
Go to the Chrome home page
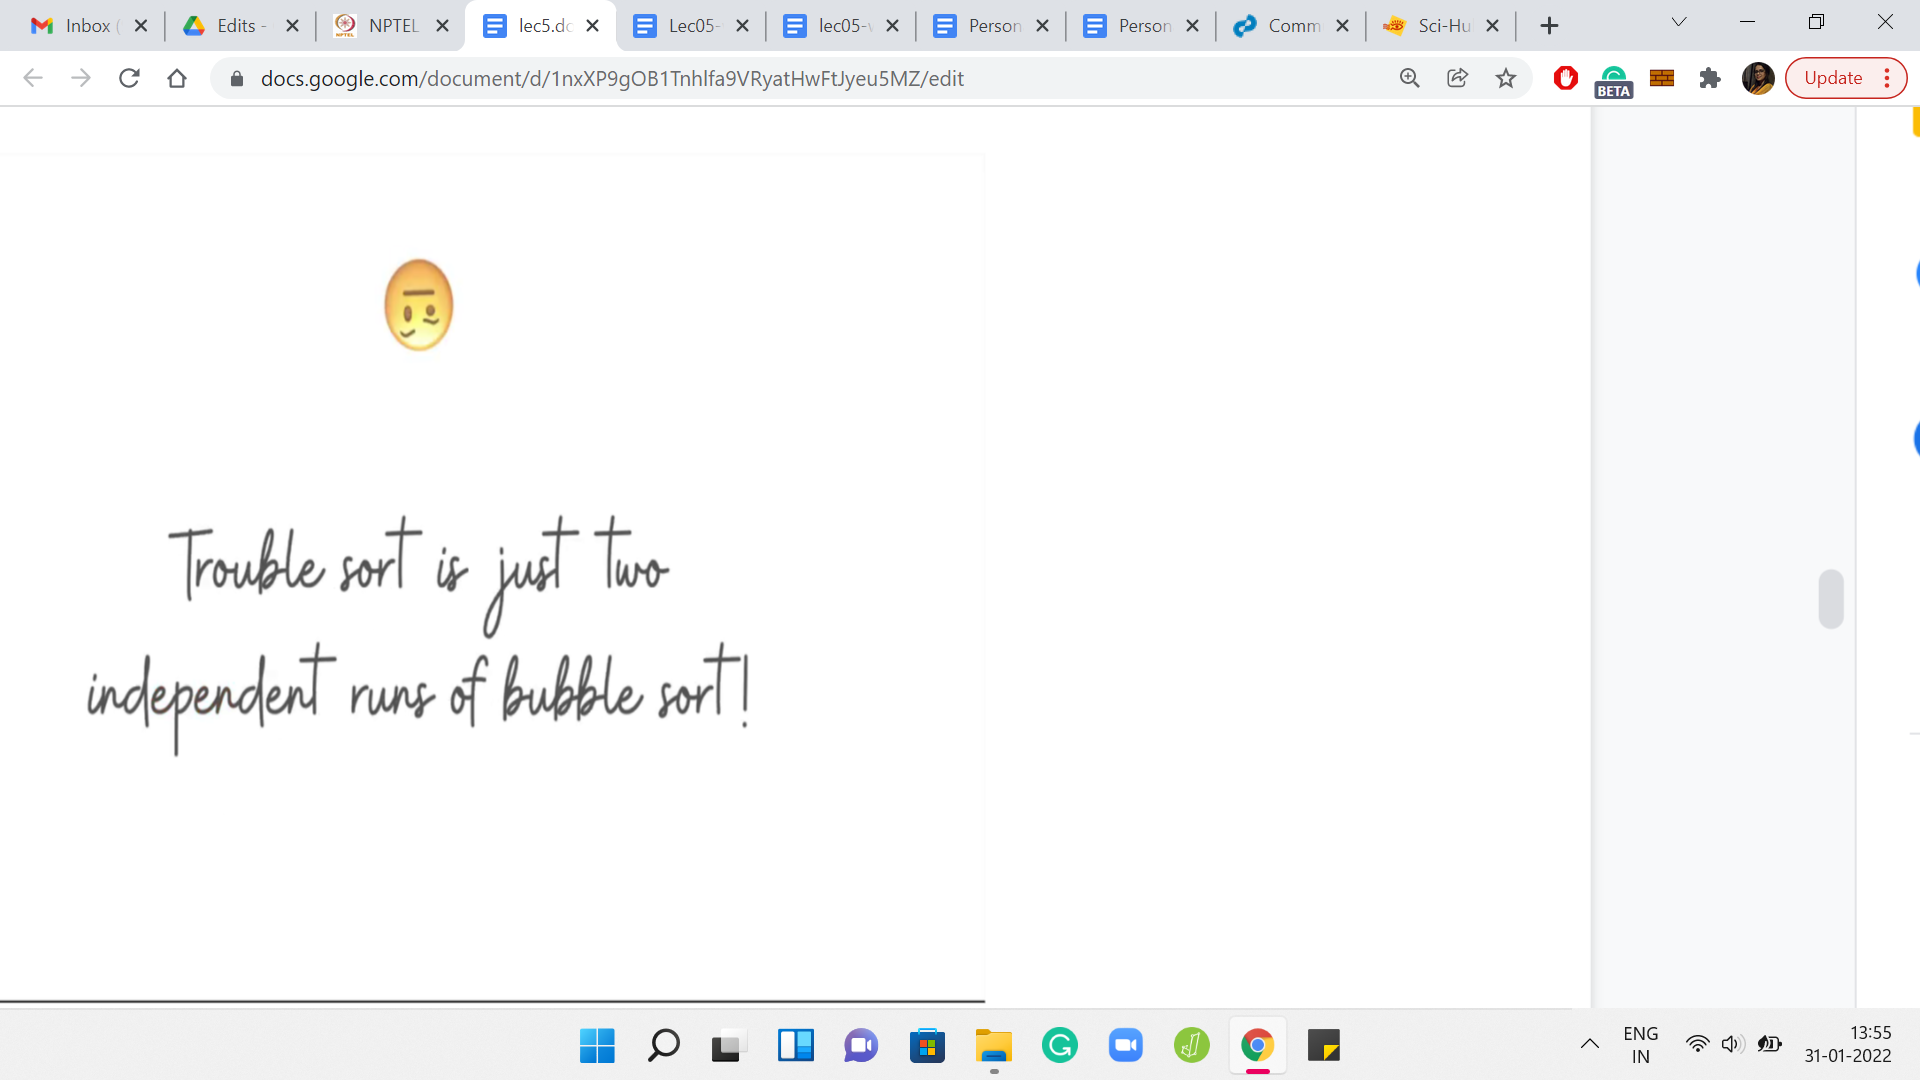click(177, 78)
